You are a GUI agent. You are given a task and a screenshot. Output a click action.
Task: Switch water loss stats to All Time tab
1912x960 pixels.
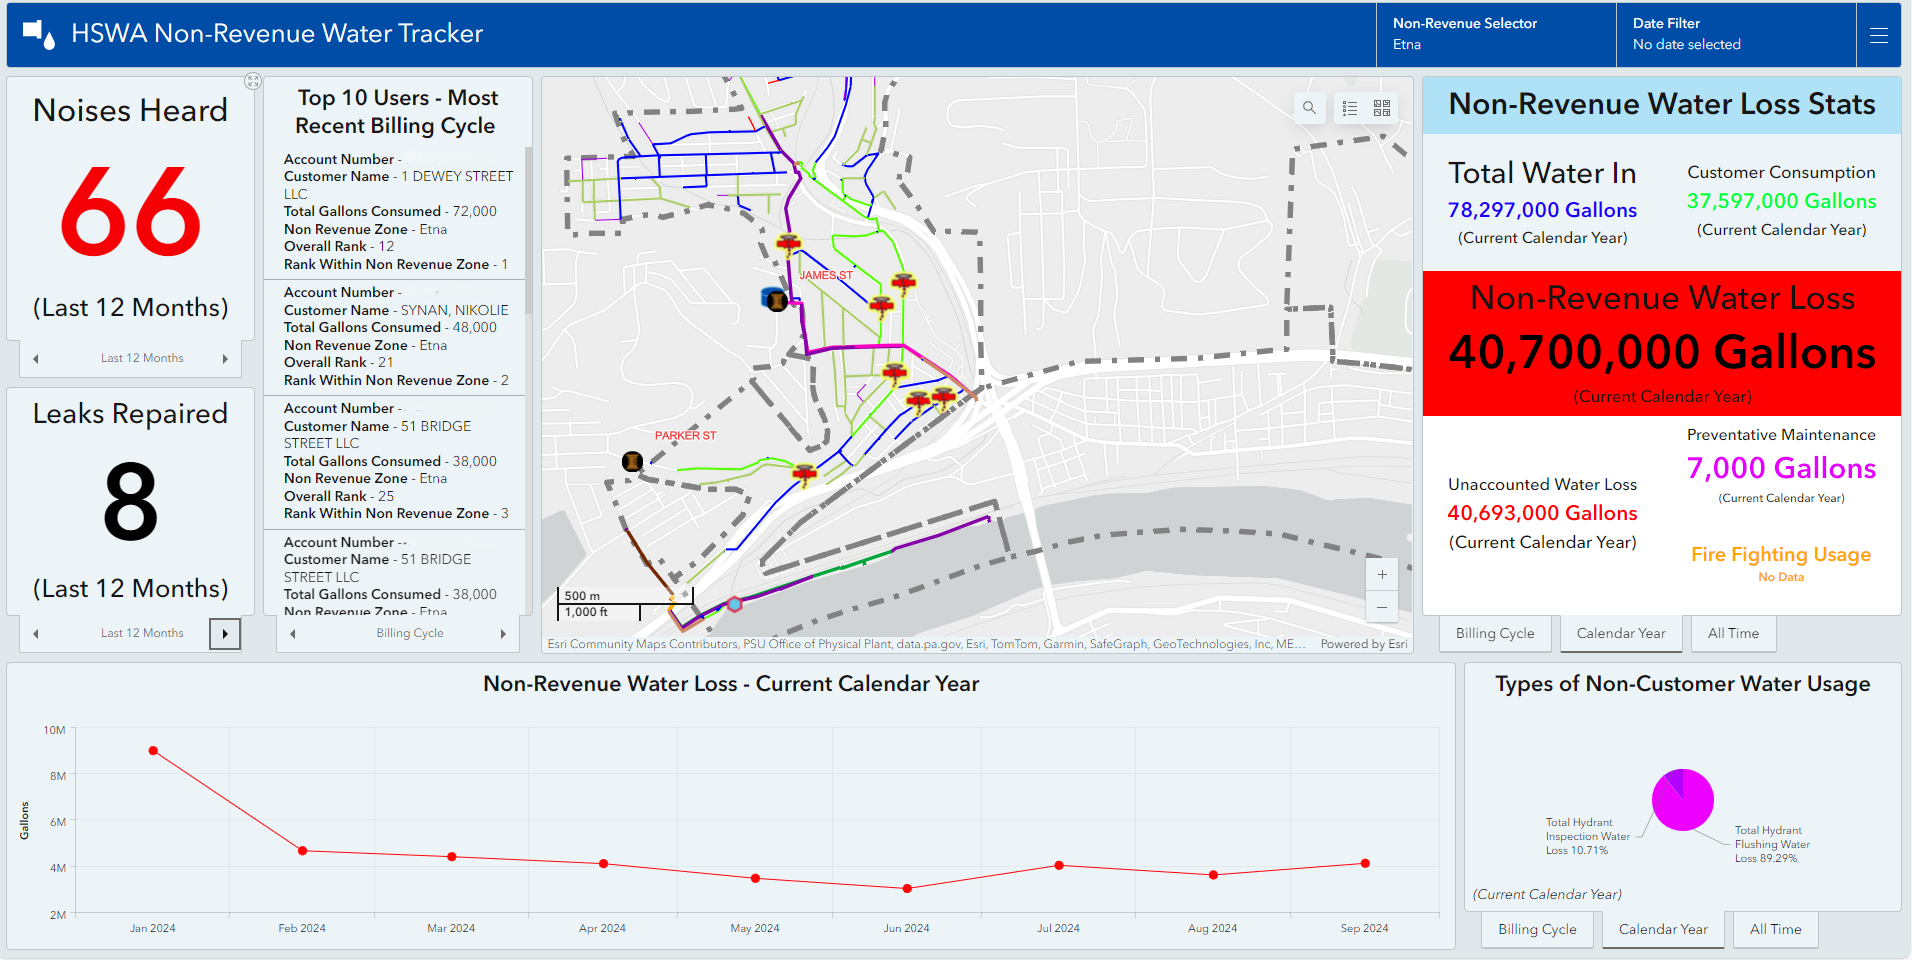1733,633
